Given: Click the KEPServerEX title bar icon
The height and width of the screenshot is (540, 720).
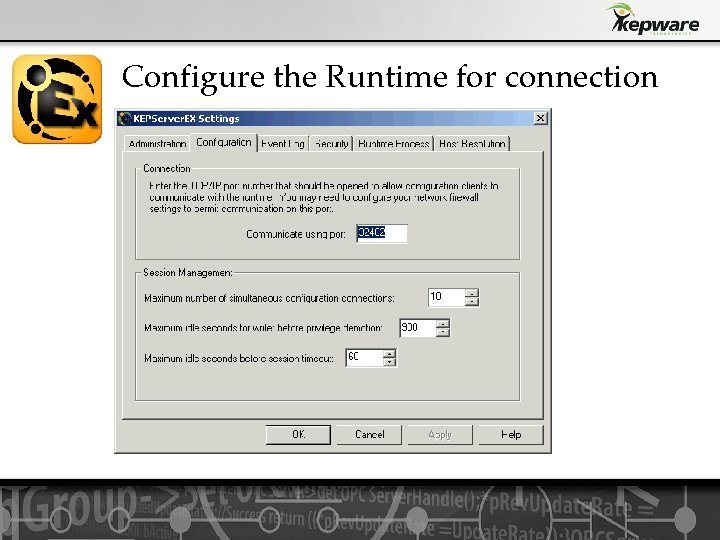Looking at the screenshot, I should [x=124, y=118].
